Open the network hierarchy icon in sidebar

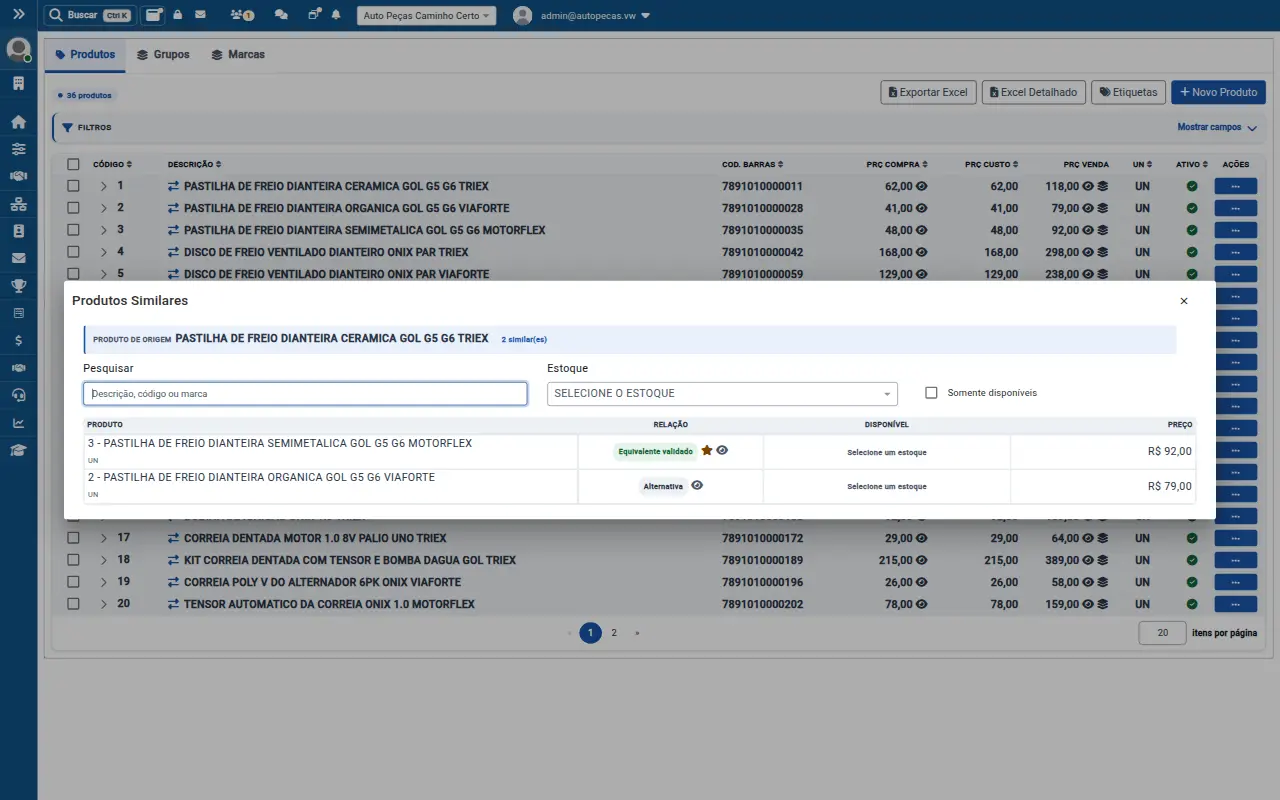(x=18, y=204)
